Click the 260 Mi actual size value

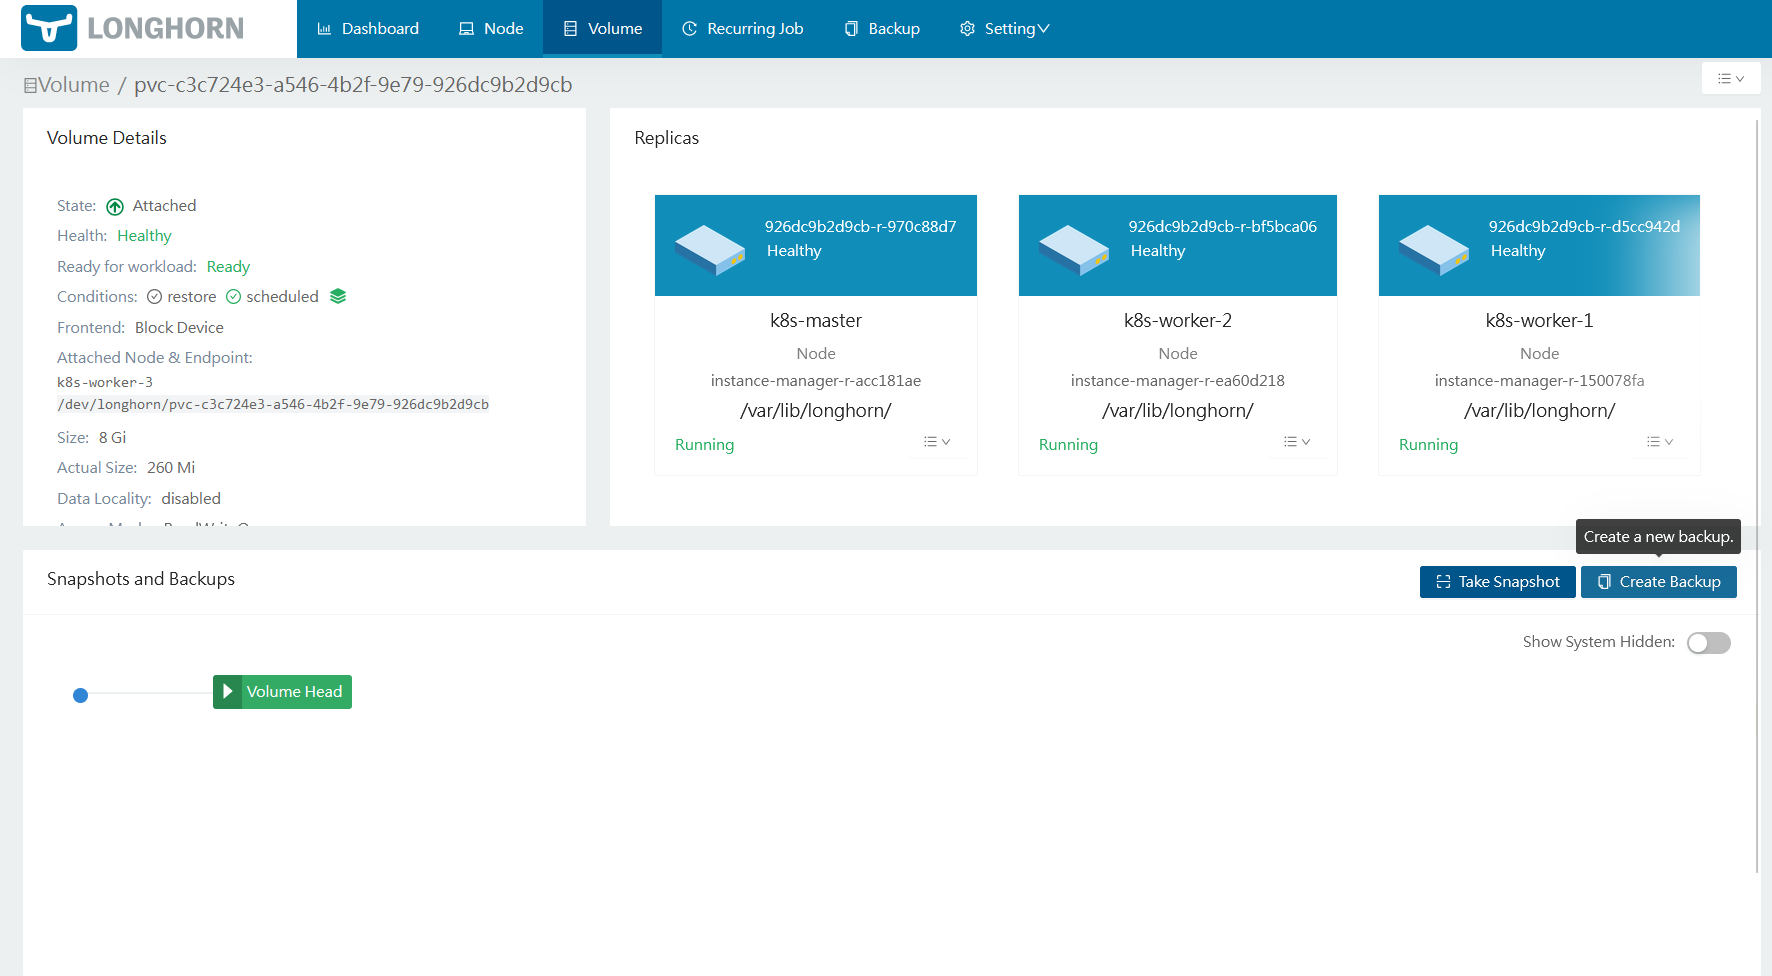click(171, 468)
